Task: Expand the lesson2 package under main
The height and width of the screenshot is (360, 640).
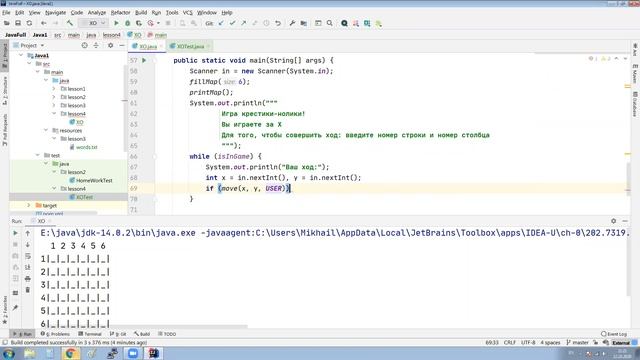Action: (54, 97)
